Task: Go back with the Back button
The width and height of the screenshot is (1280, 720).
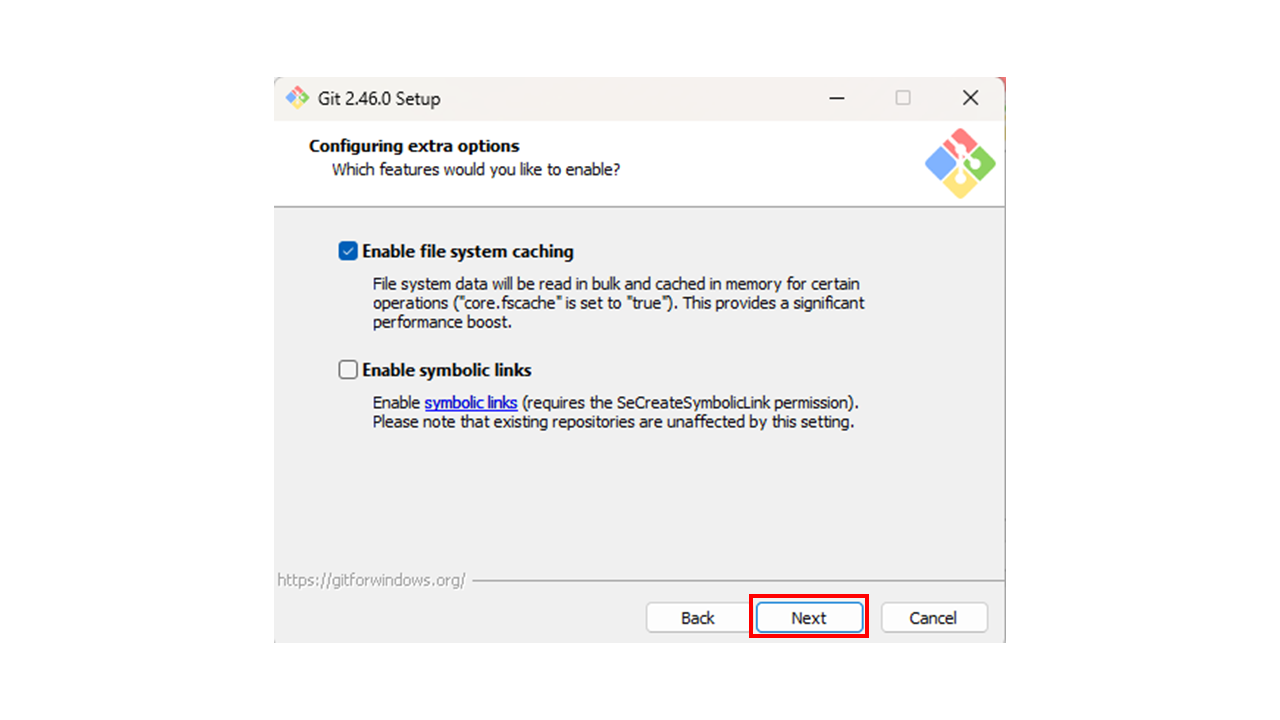Action: pos(698,618)
